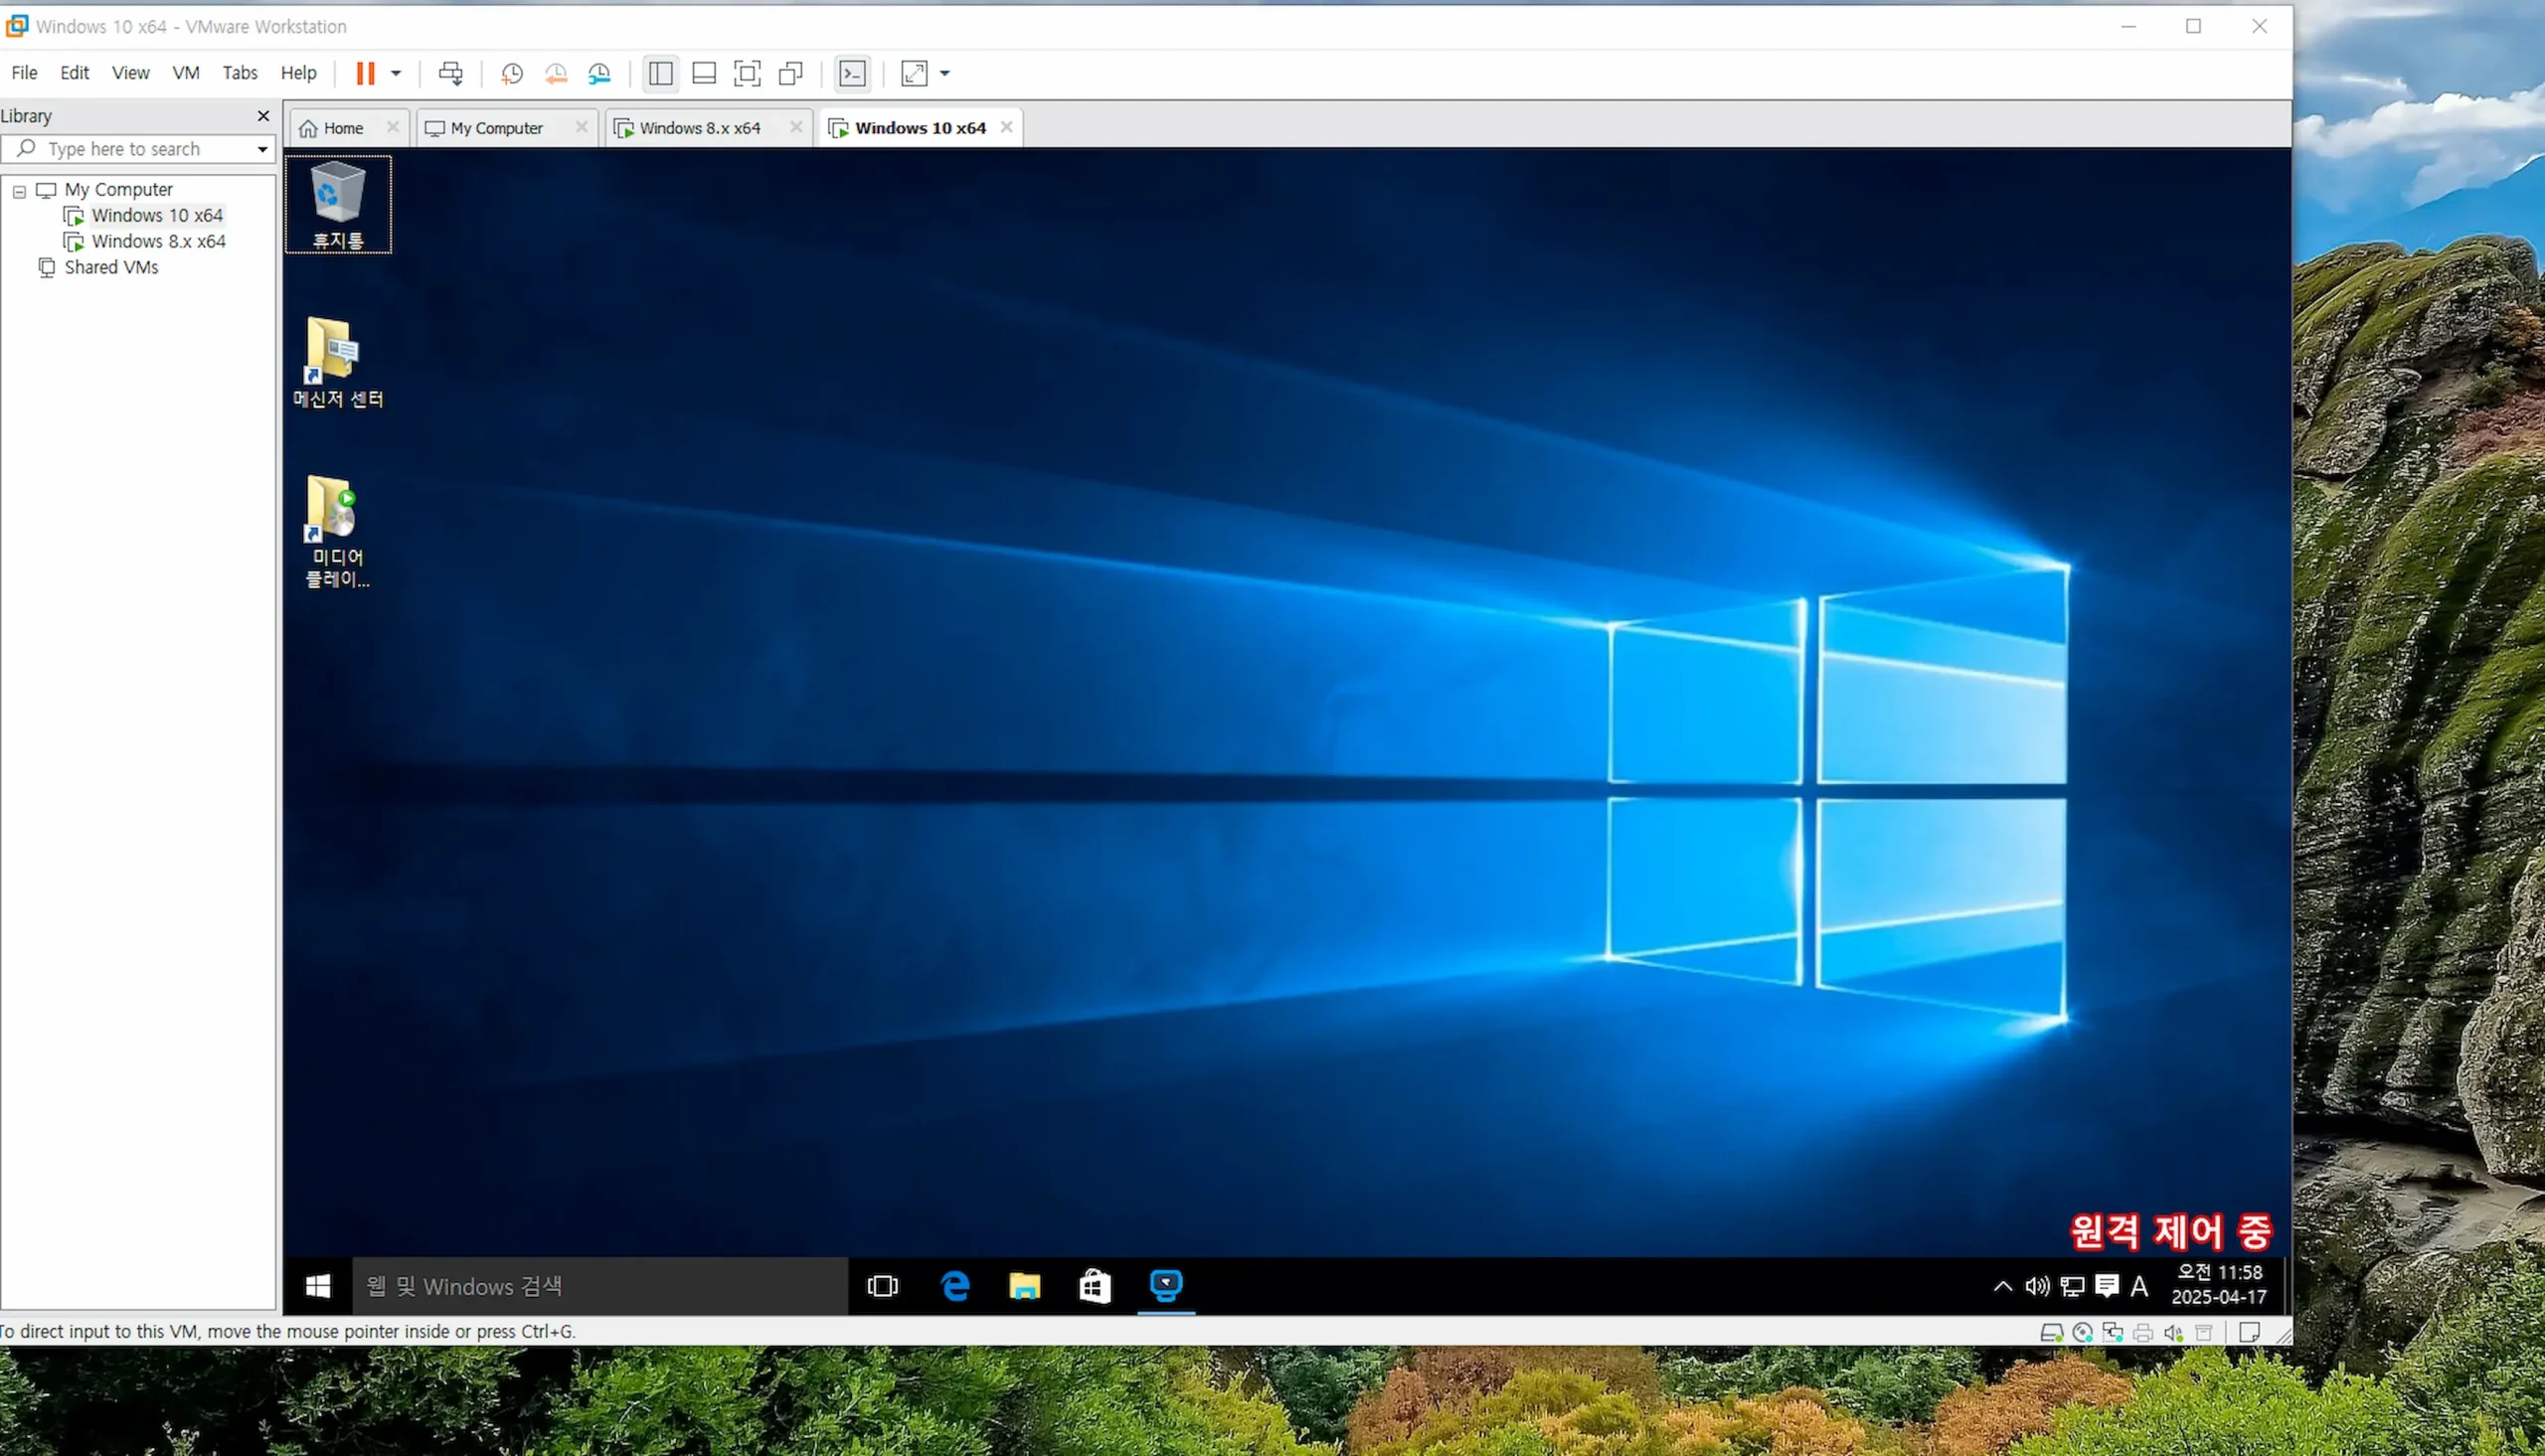Open File Explorer from guest taskbar

coord(1025,1286)
